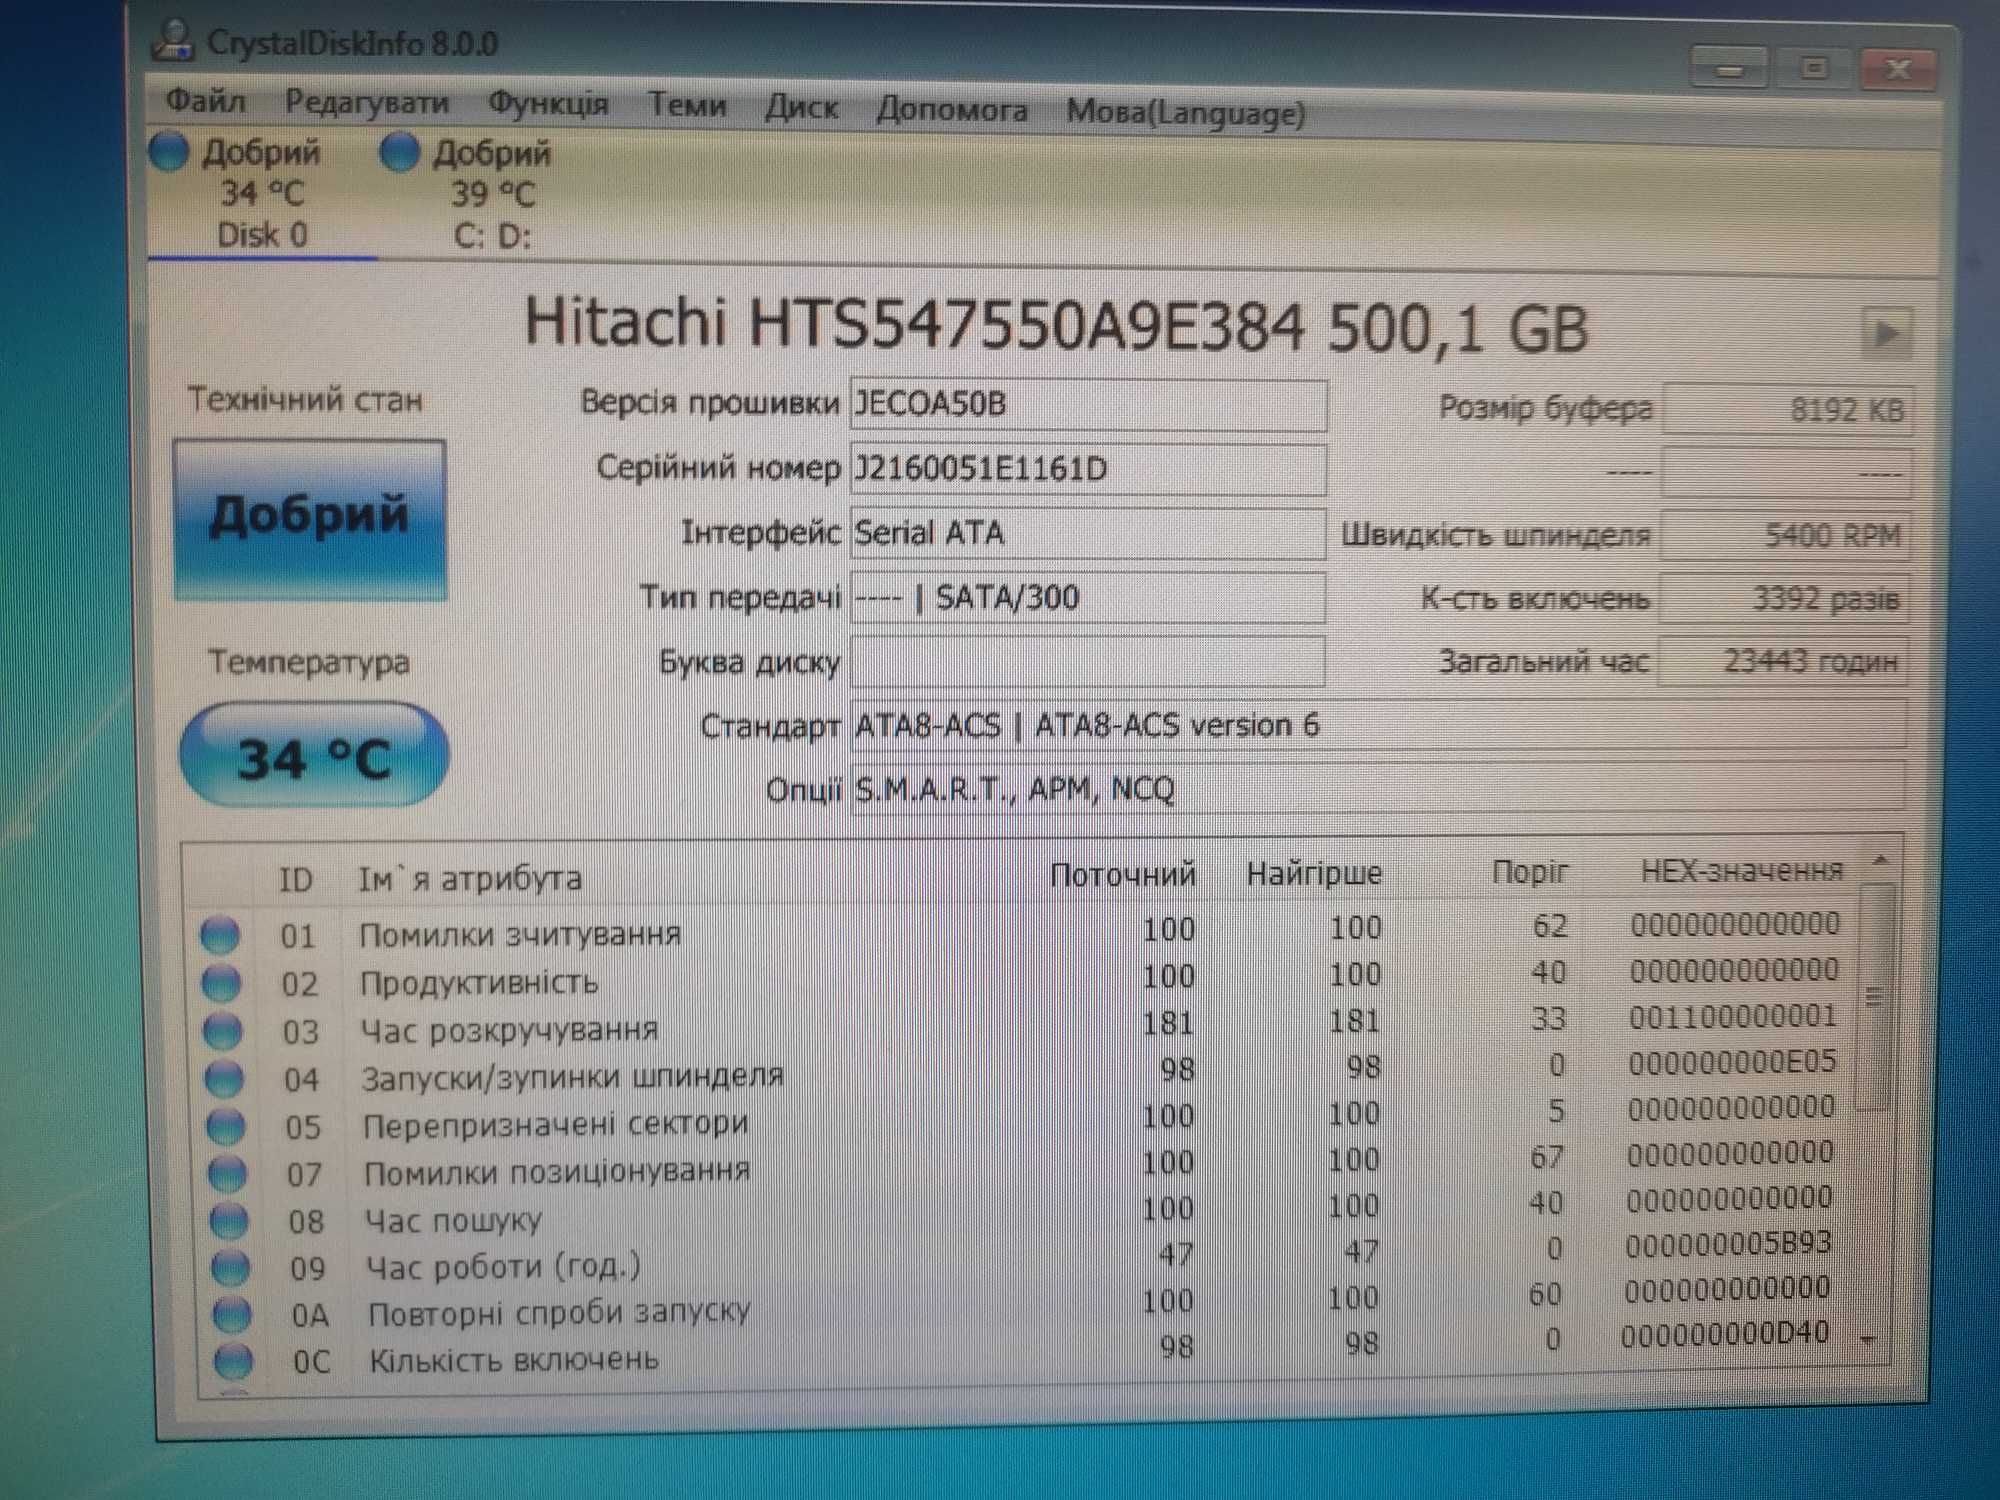Open the Теми menu
2000x1500 pixels.
pyautogui.click(x=687, y=104)
